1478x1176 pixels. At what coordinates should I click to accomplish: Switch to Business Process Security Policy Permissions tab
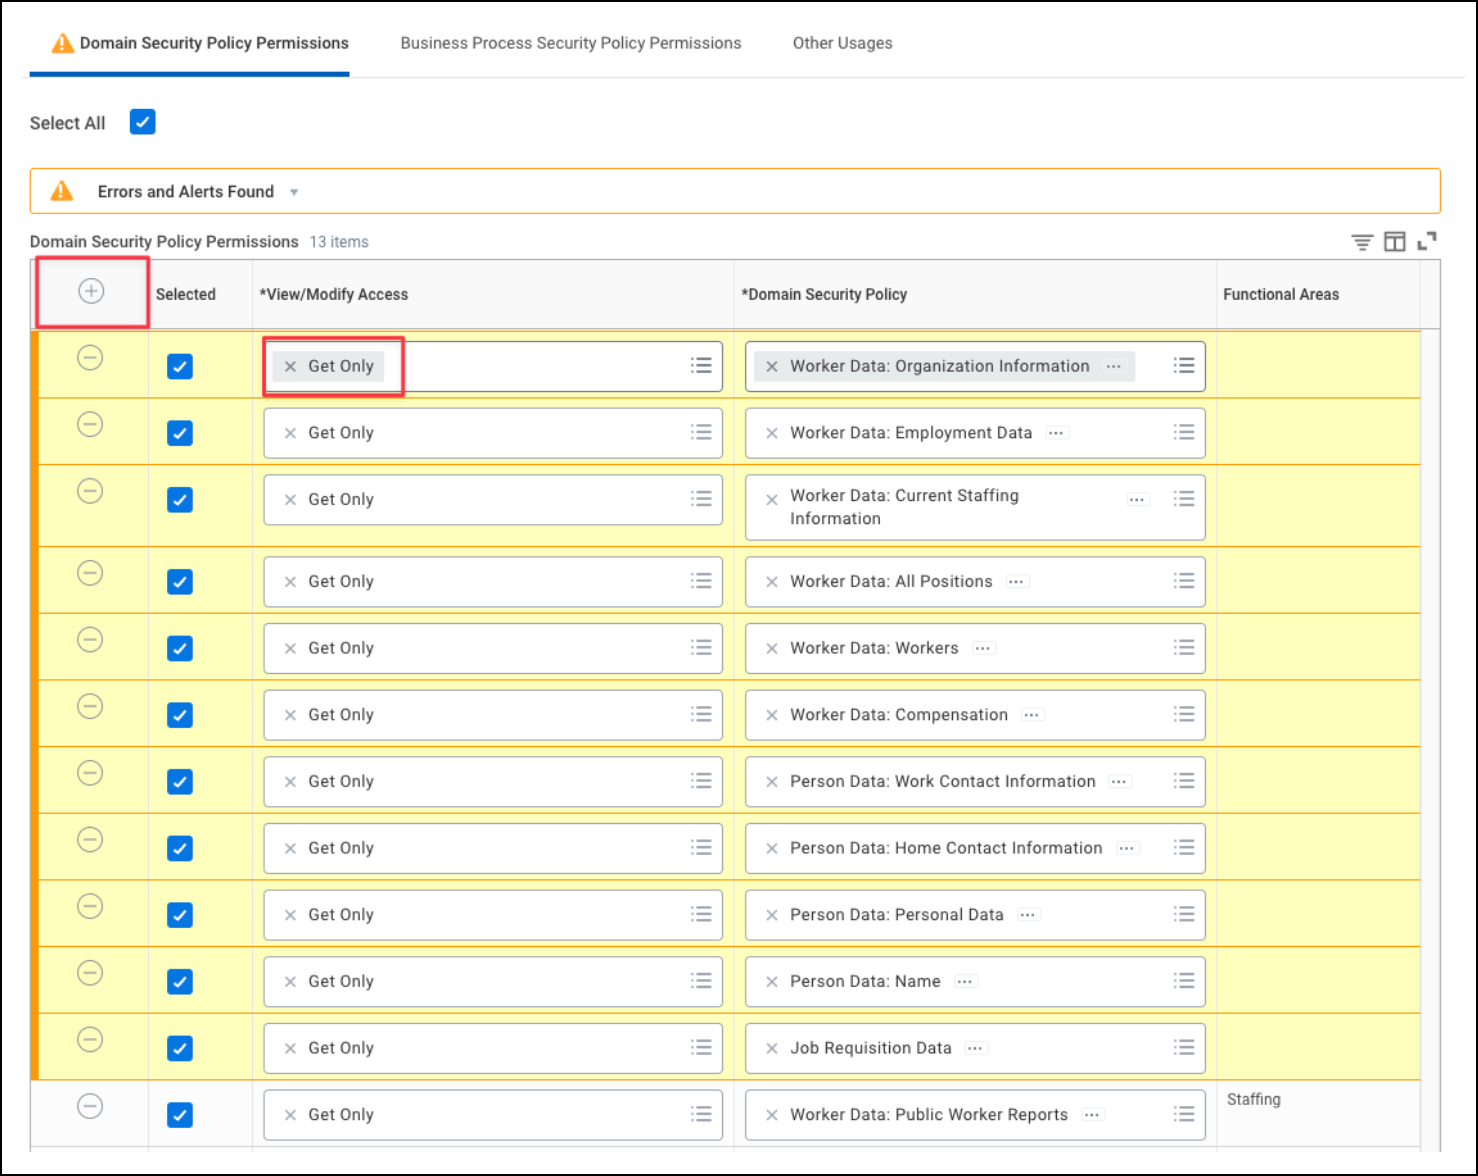(570, 43)
